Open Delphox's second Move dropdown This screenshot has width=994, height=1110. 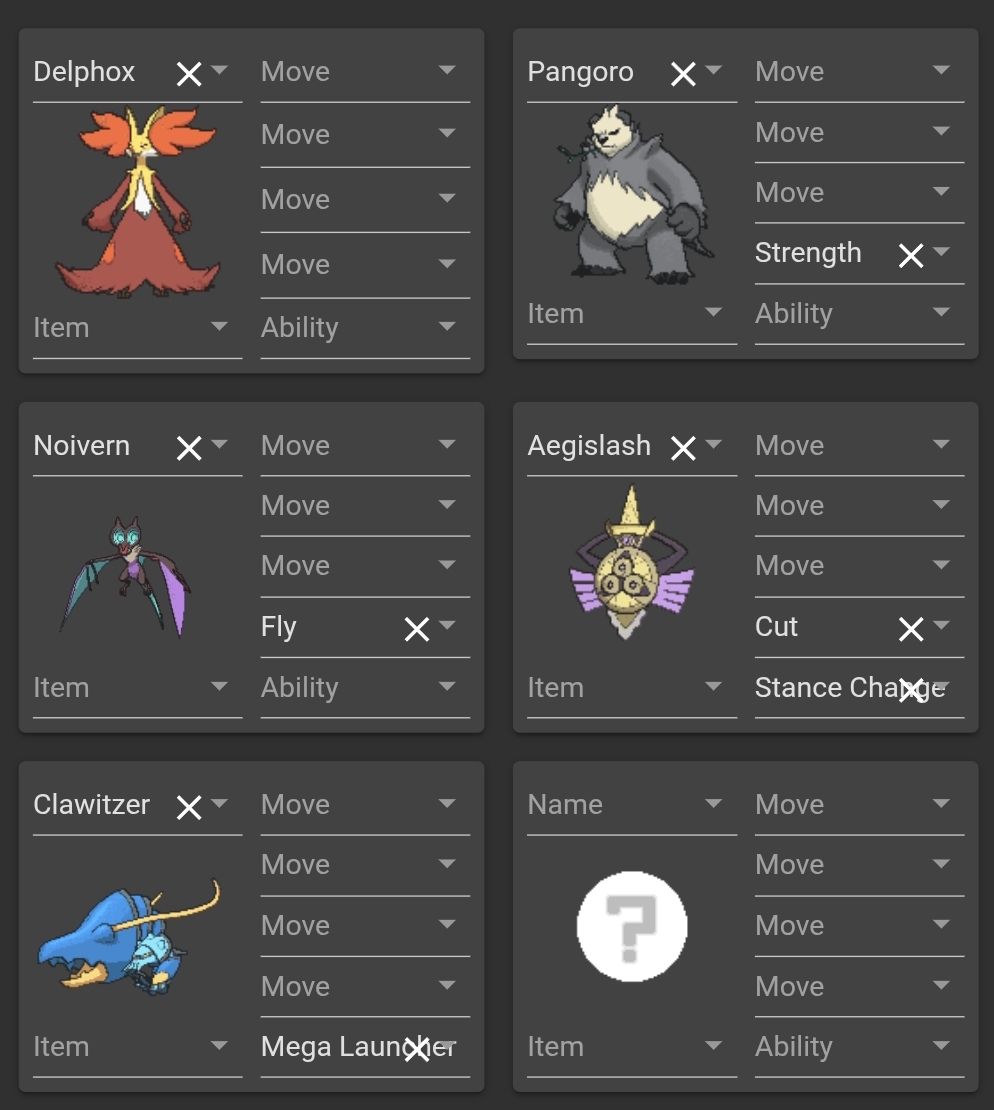(365, 135)
